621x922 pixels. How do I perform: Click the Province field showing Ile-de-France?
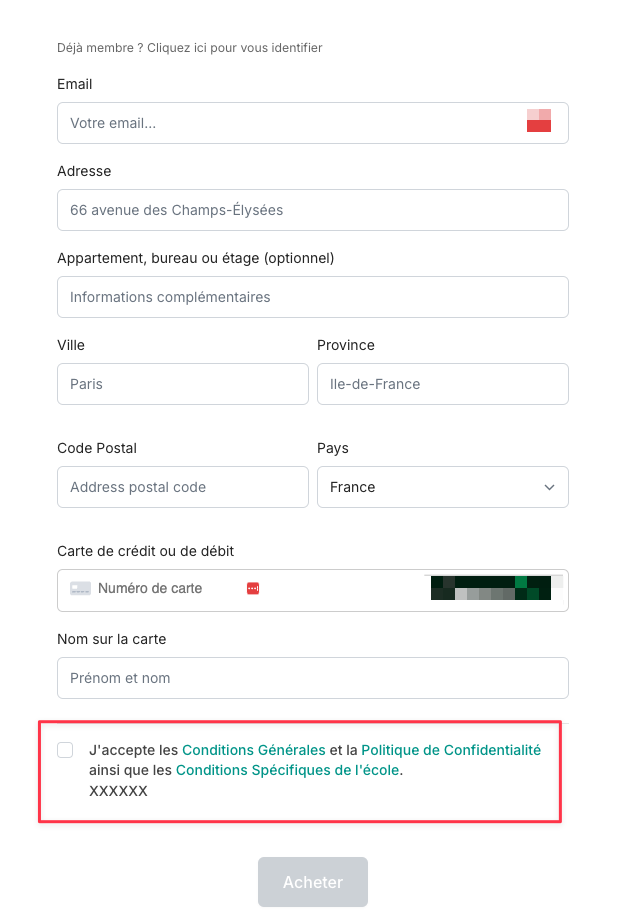pos(443,384)
